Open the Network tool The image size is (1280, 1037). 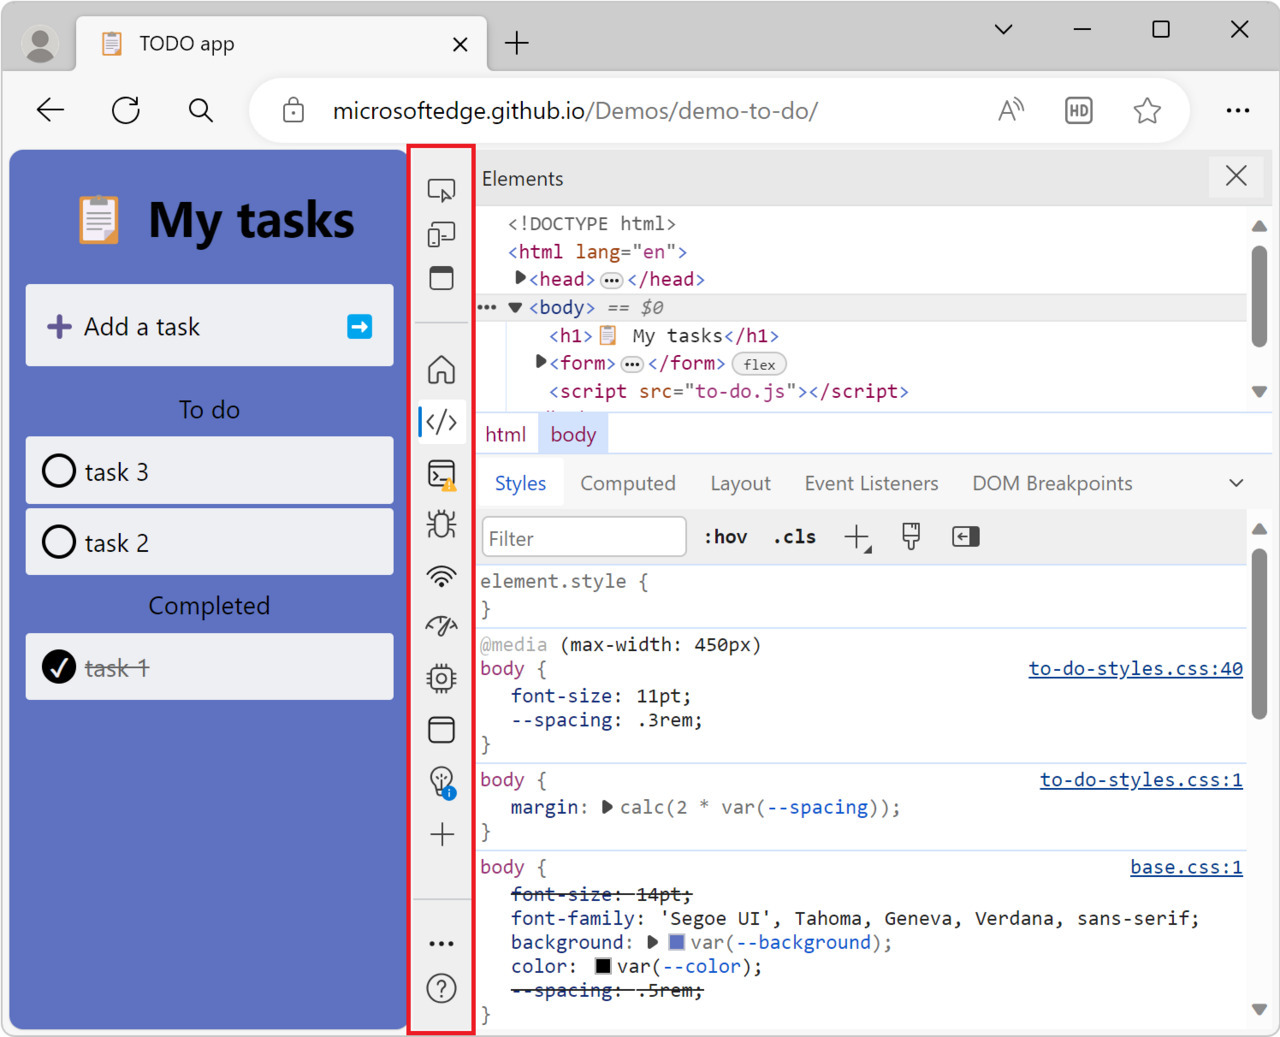click(x=441, y=576)
